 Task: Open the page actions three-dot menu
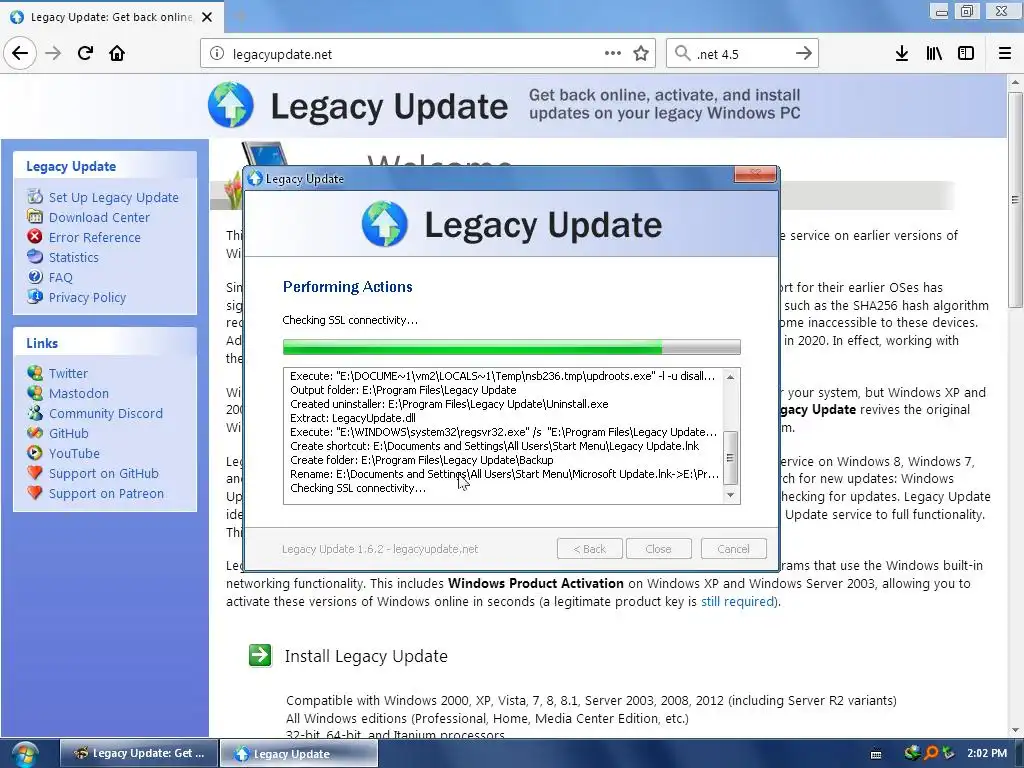click(613, 53)
